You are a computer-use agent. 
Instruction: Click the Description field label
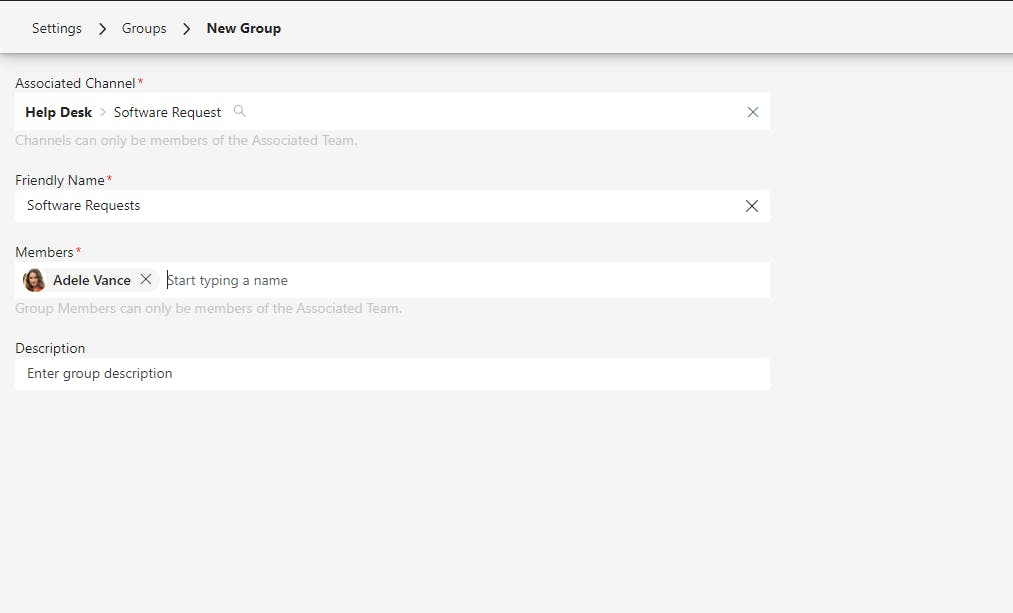point(50,348)
